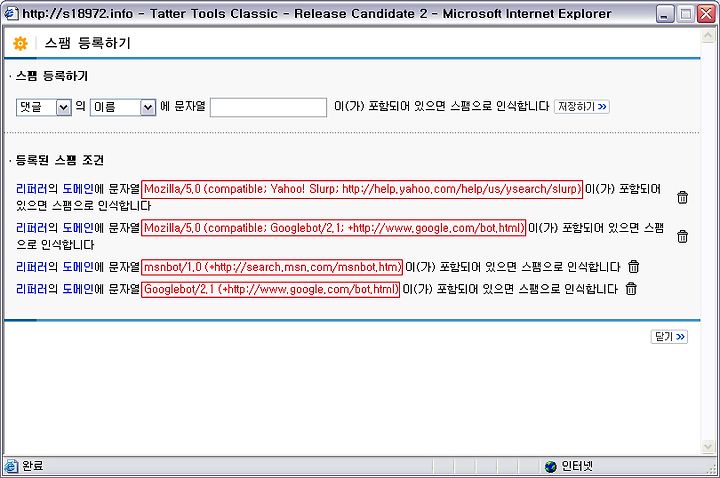The height and width of the screenshot is (478, 720).
Task: Delete the msnbot/1.0 spam rule
Action: (x=634, y=266)
